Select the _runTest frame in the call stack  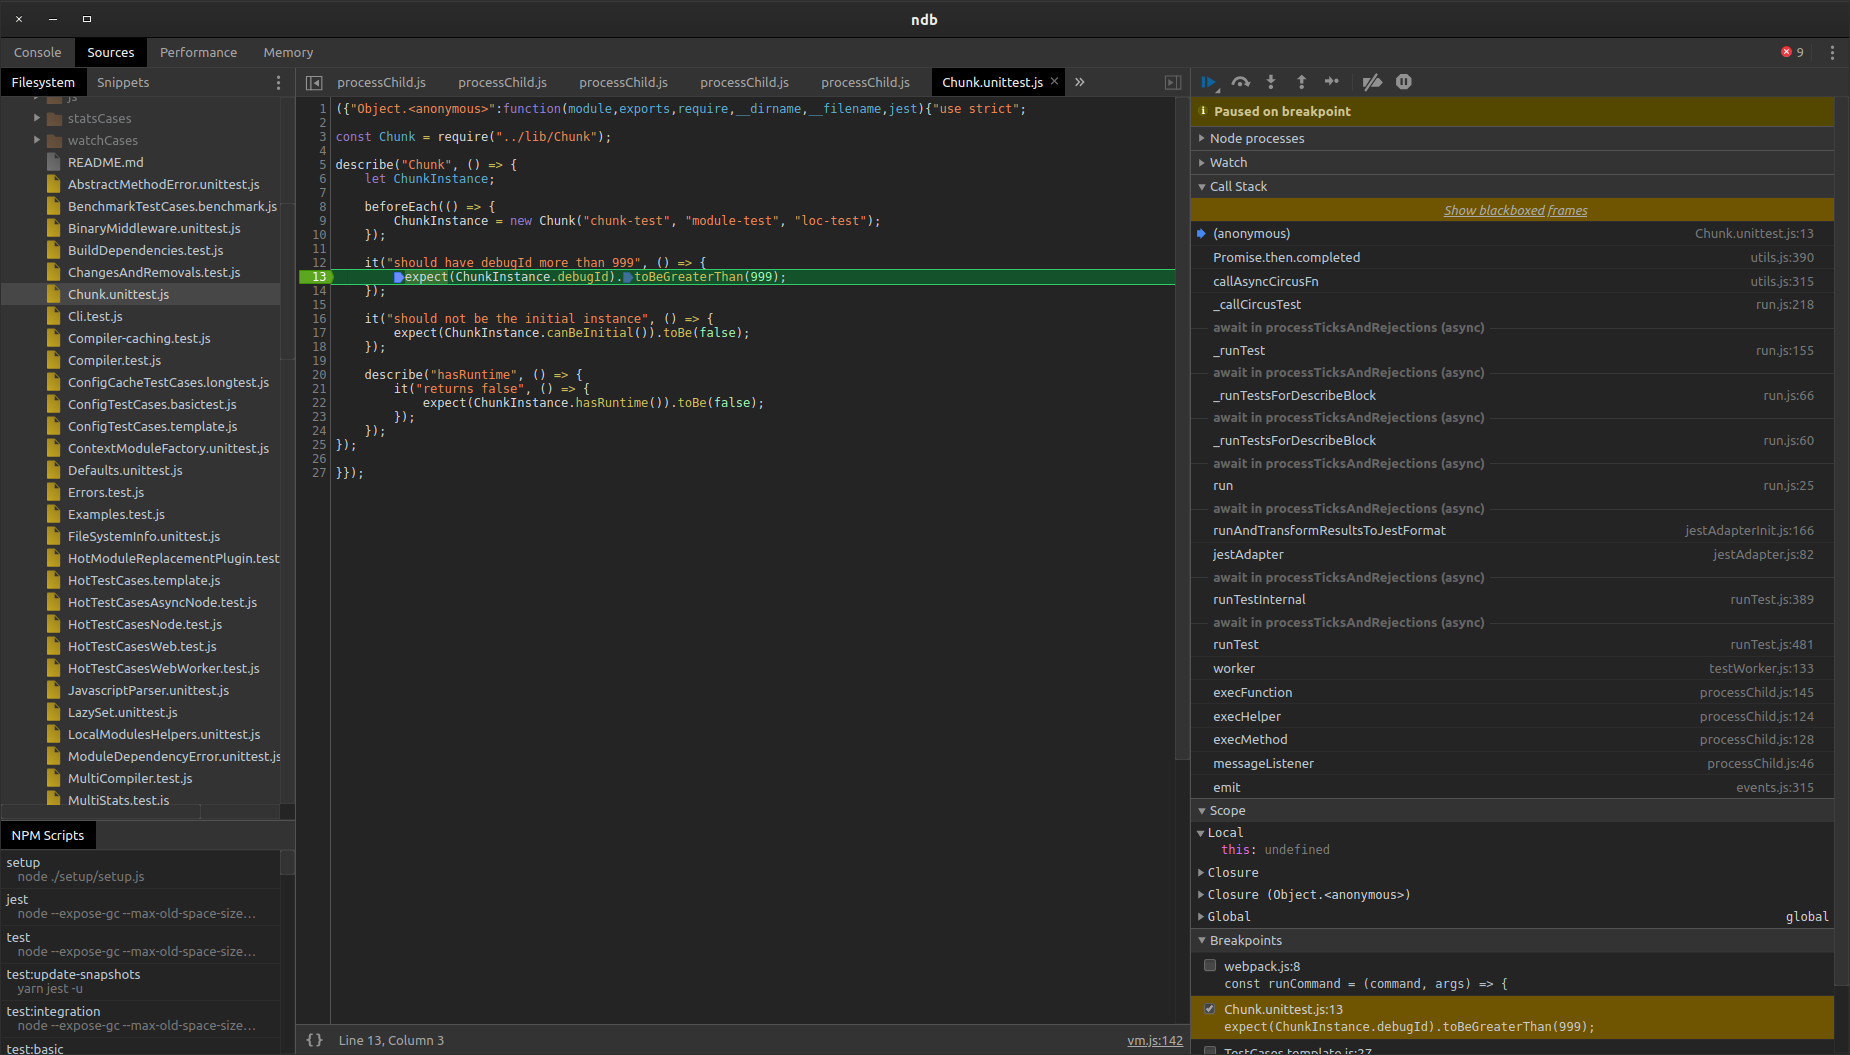click(1240, 350)
